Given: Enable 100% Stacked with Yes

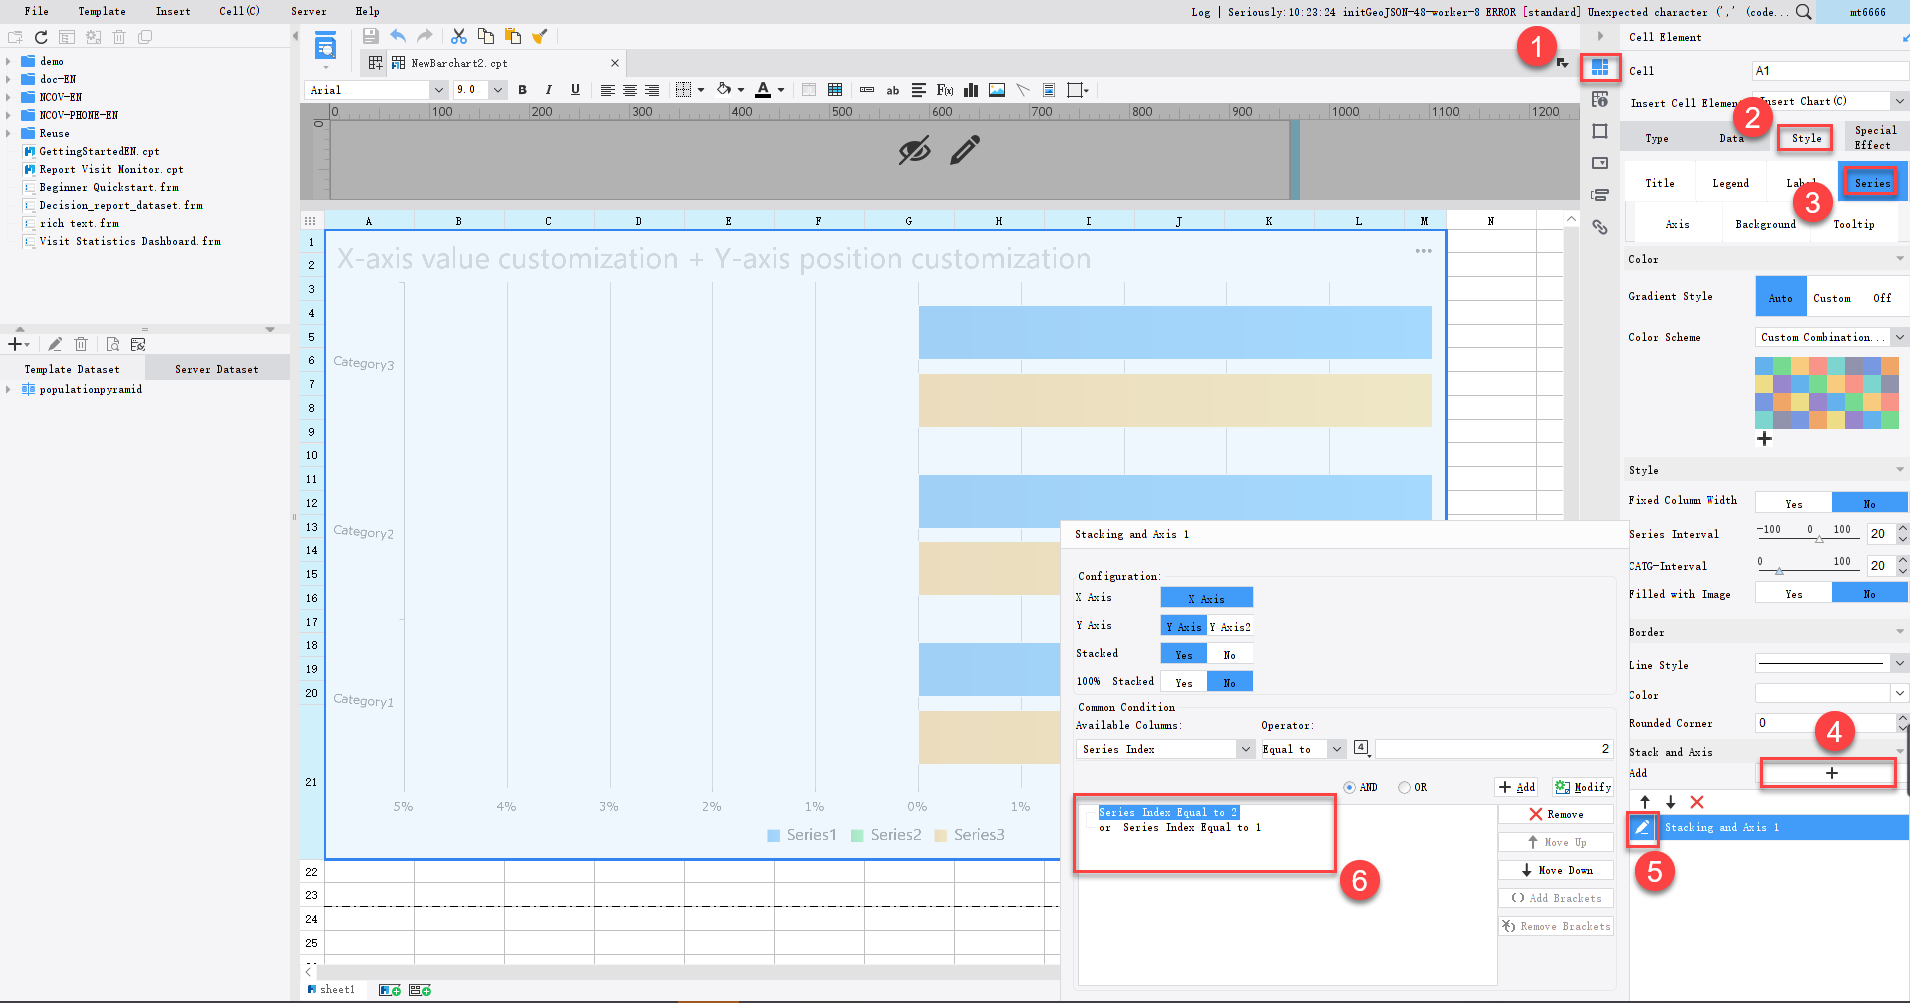Looking at the screenshot, I should (x=1183, y=681).
